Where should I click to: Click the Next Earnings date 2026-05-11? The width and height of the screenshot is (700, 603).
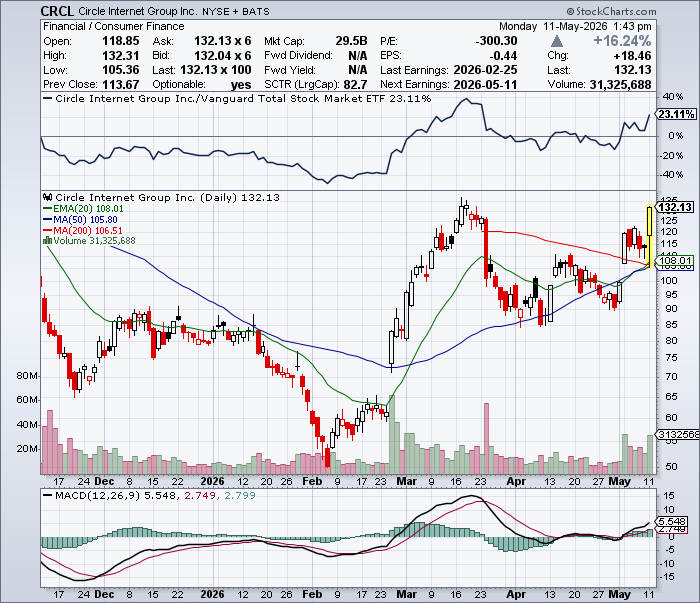pos(485,84)
